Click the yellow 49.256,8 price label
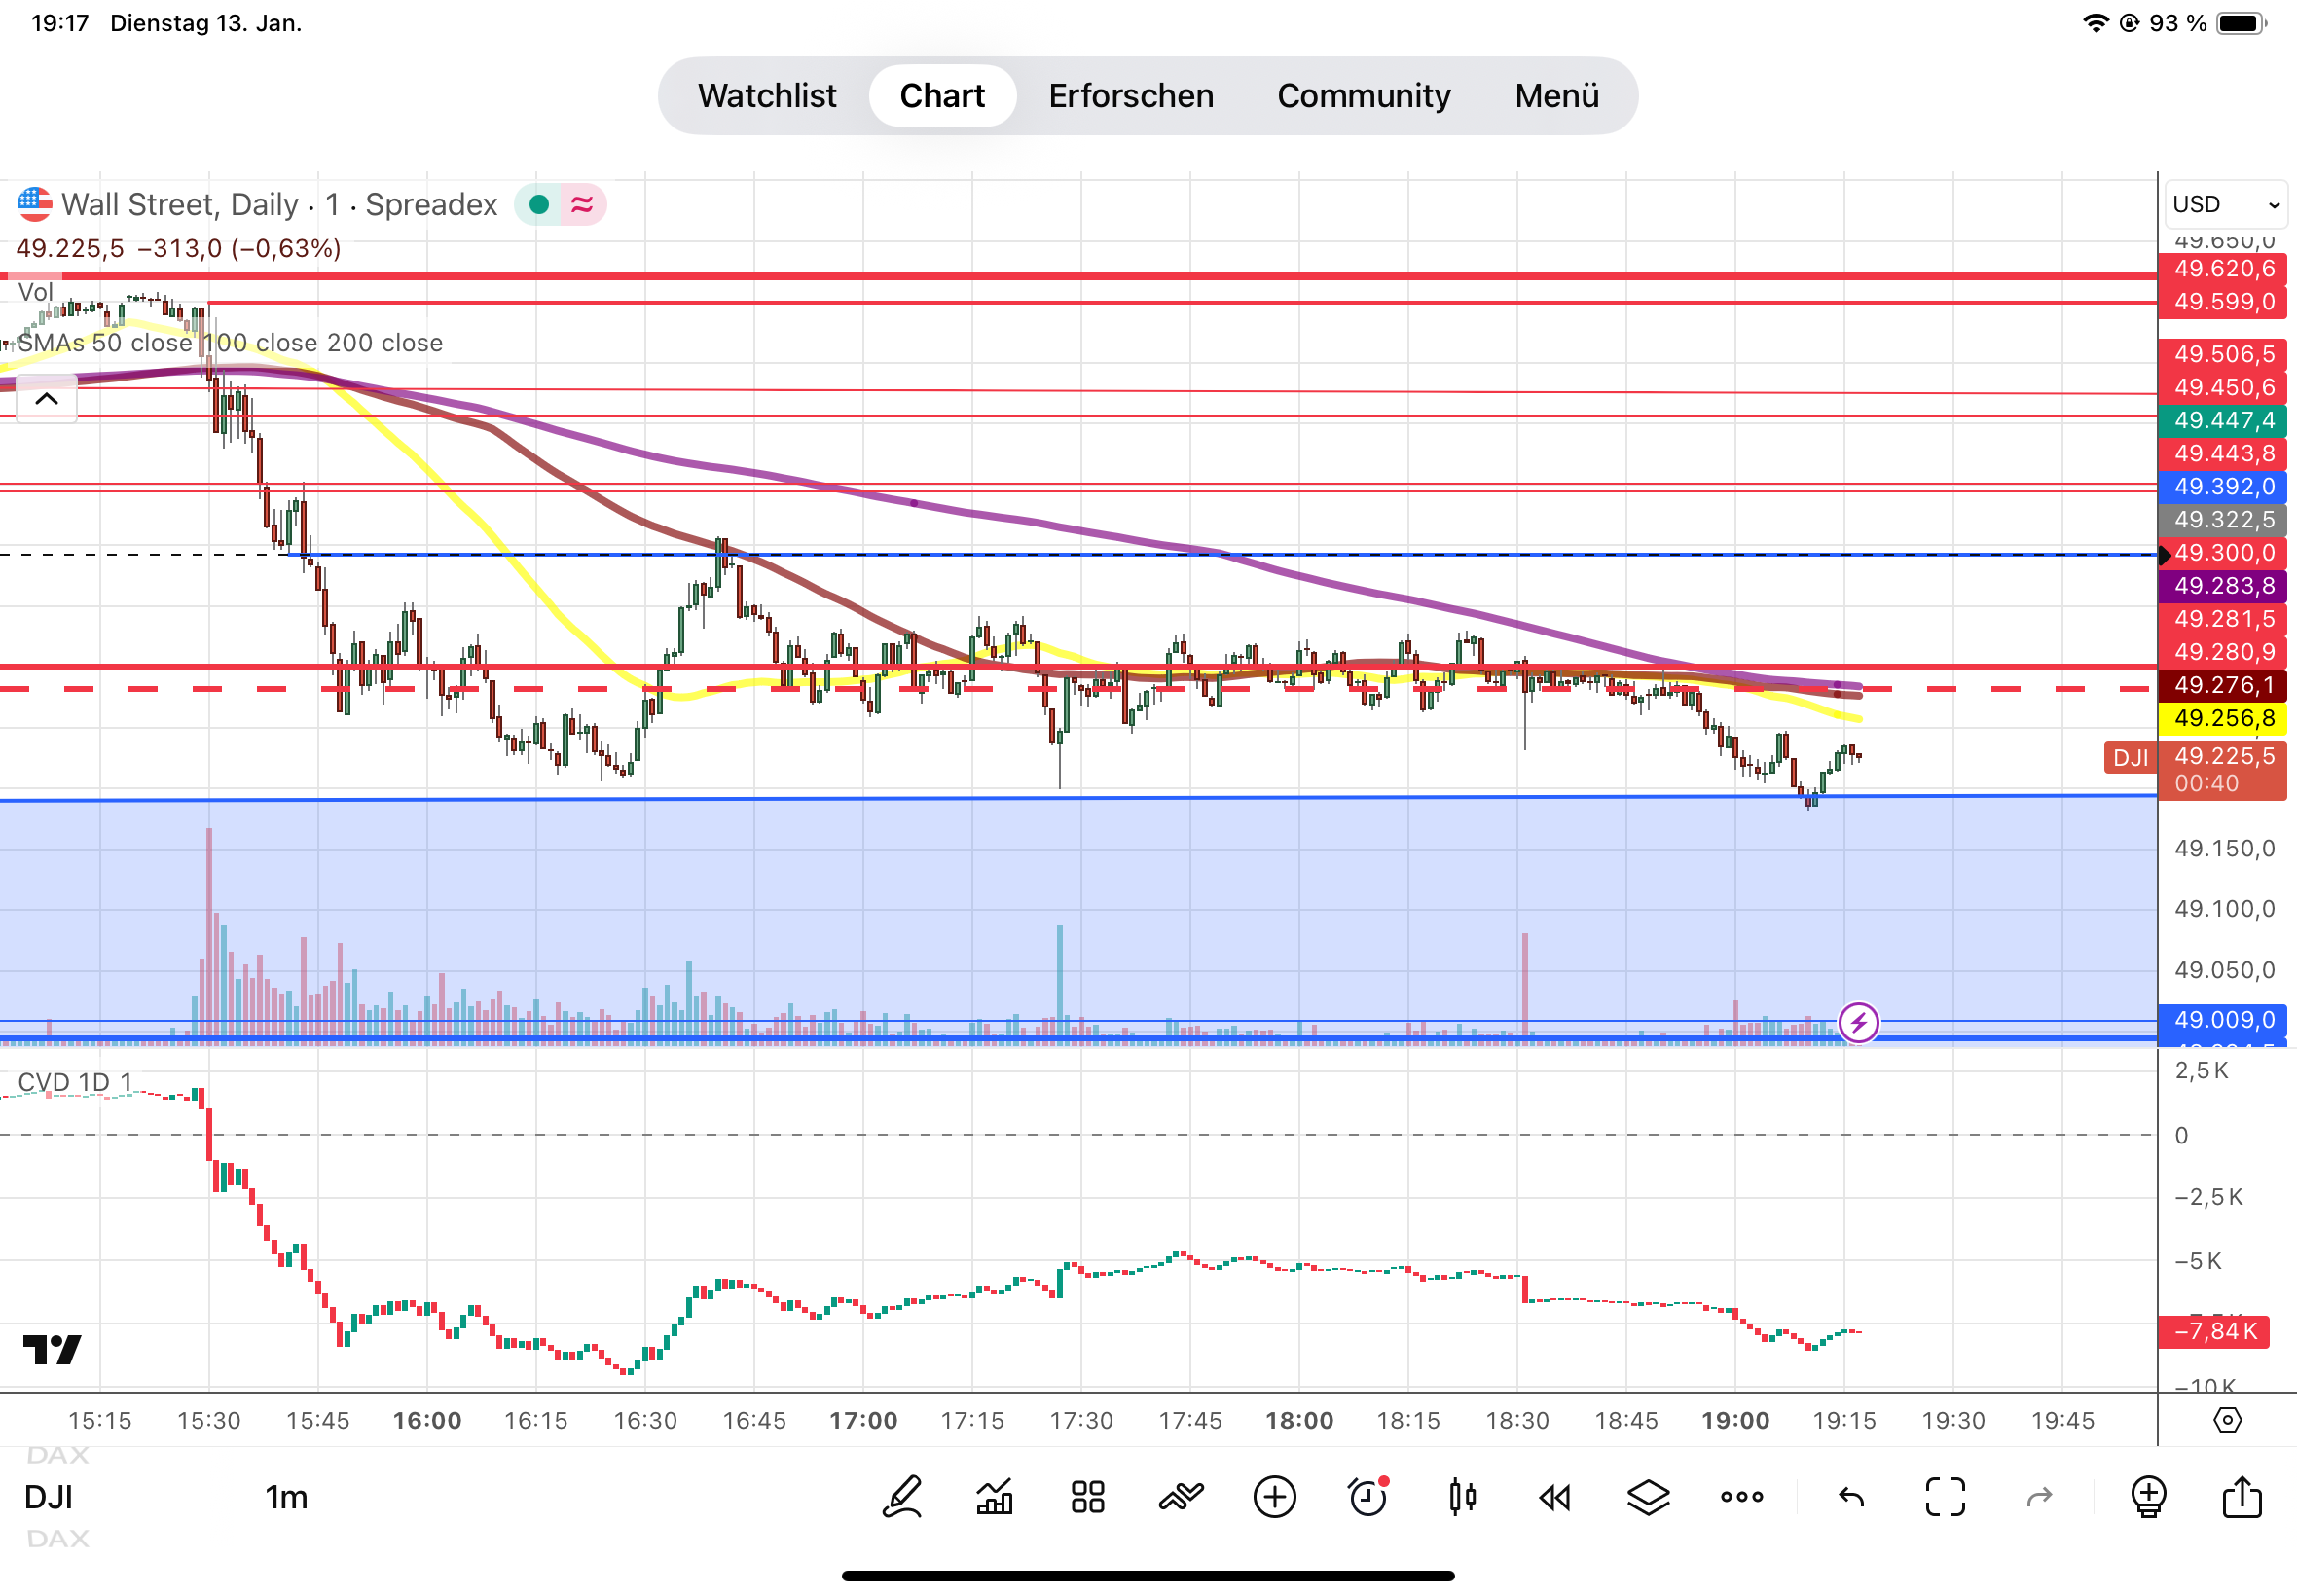This screenshot has height=1596, width=2297. 2222,718
